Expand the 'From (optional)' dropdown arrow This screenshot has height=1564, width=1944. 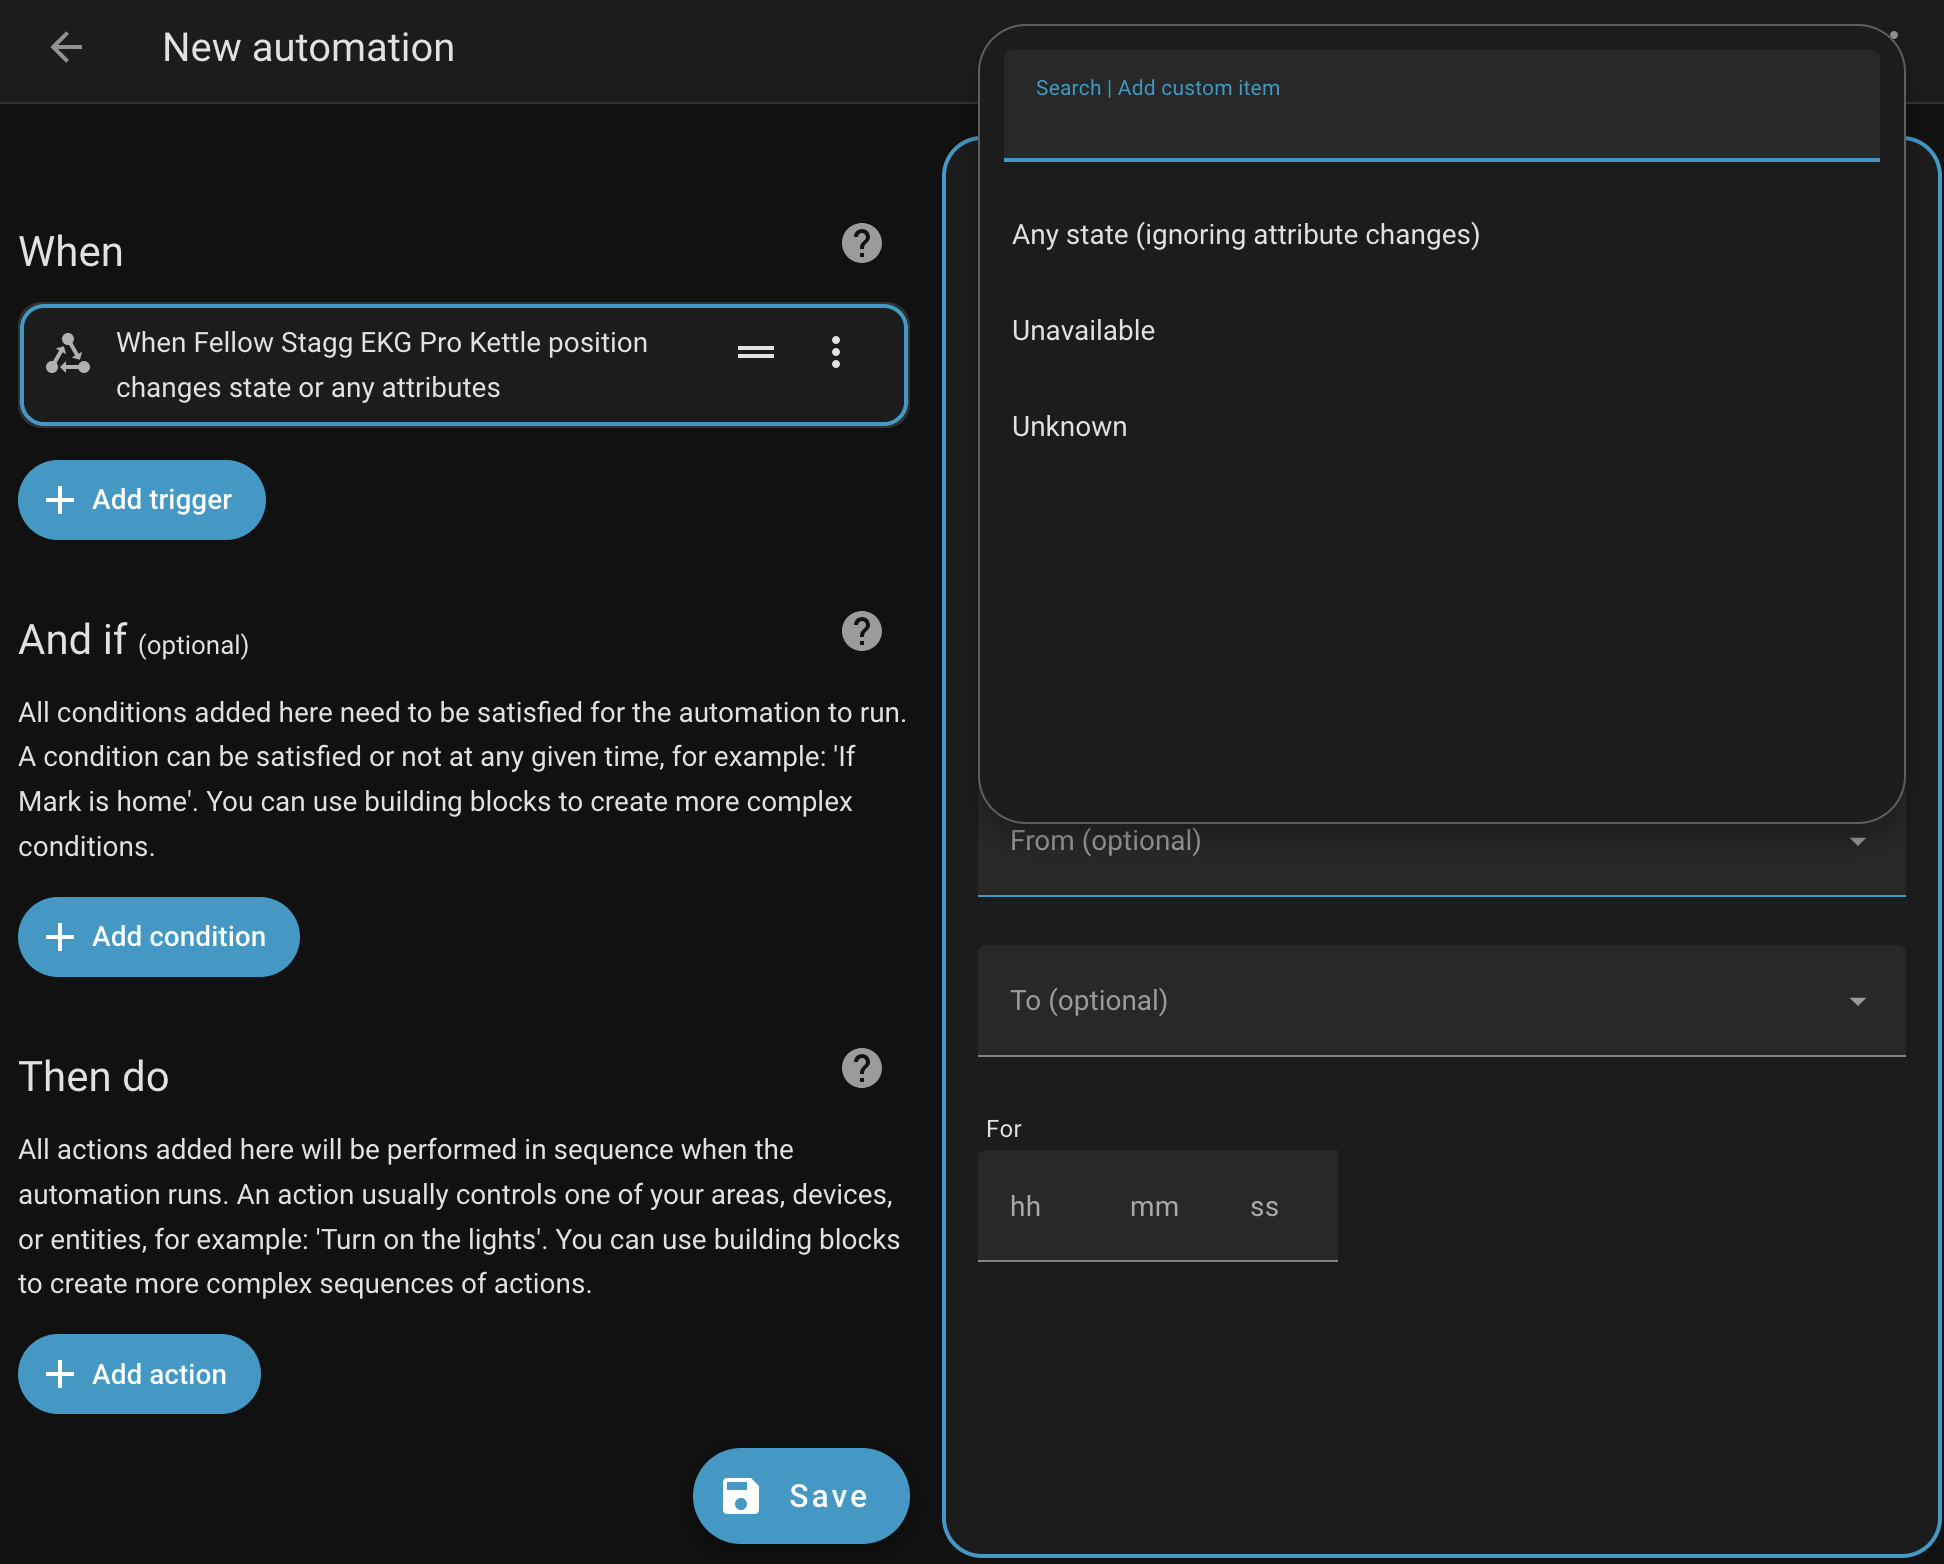click(1857, 842)
